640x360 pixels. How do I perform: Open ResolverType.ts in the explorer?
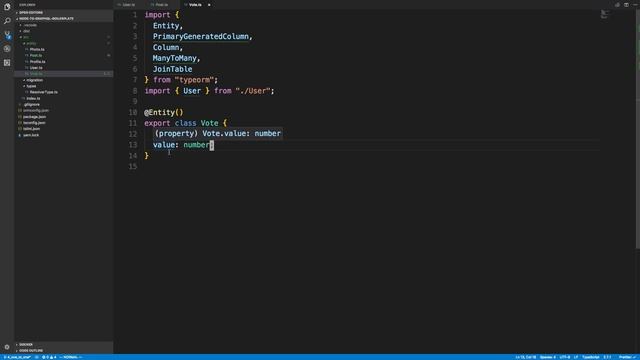click(43, 92)
